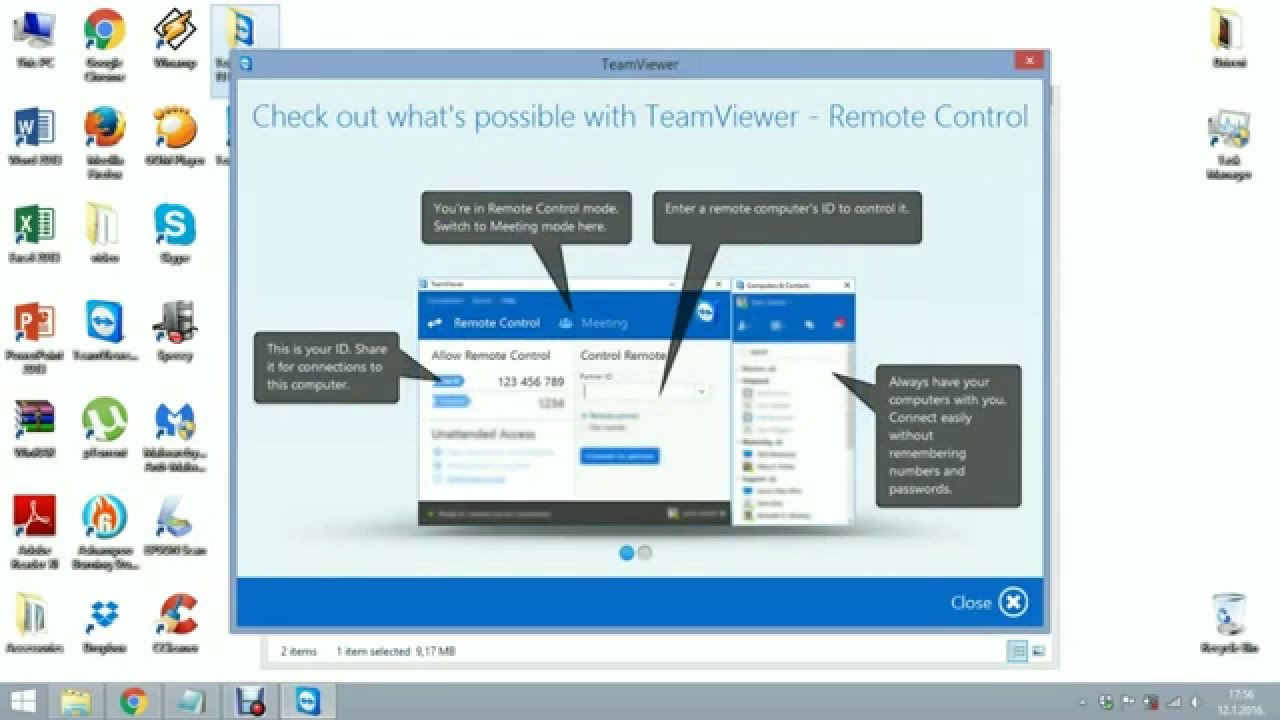Click installer floppy icon on taskbar
The height and width of the screenshot is (720, 1280).
[x=250, y=701]
